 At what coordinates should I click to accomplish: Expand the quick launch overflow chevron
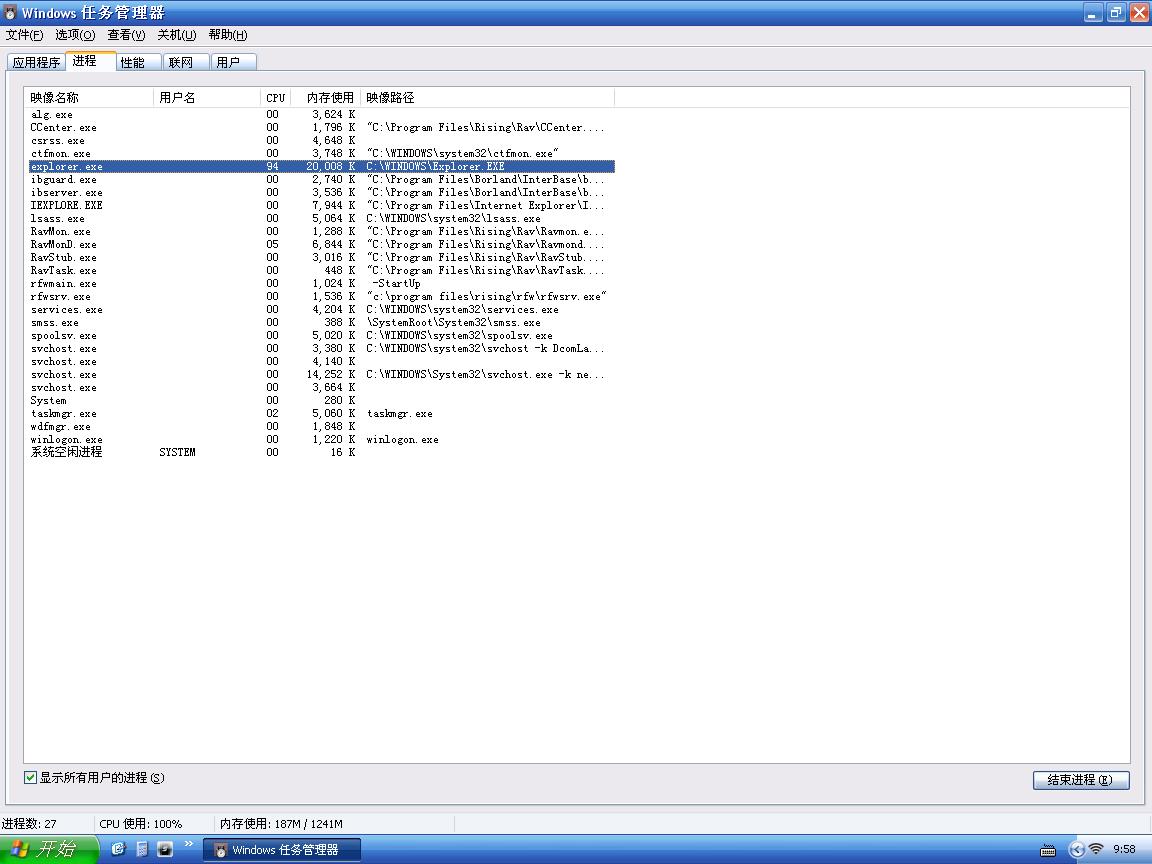(188, 843)
